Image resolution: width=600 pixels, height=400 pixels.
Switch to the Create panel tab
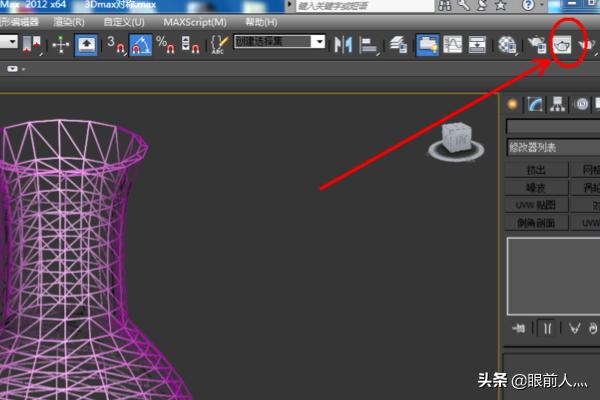tap(512, 104)
